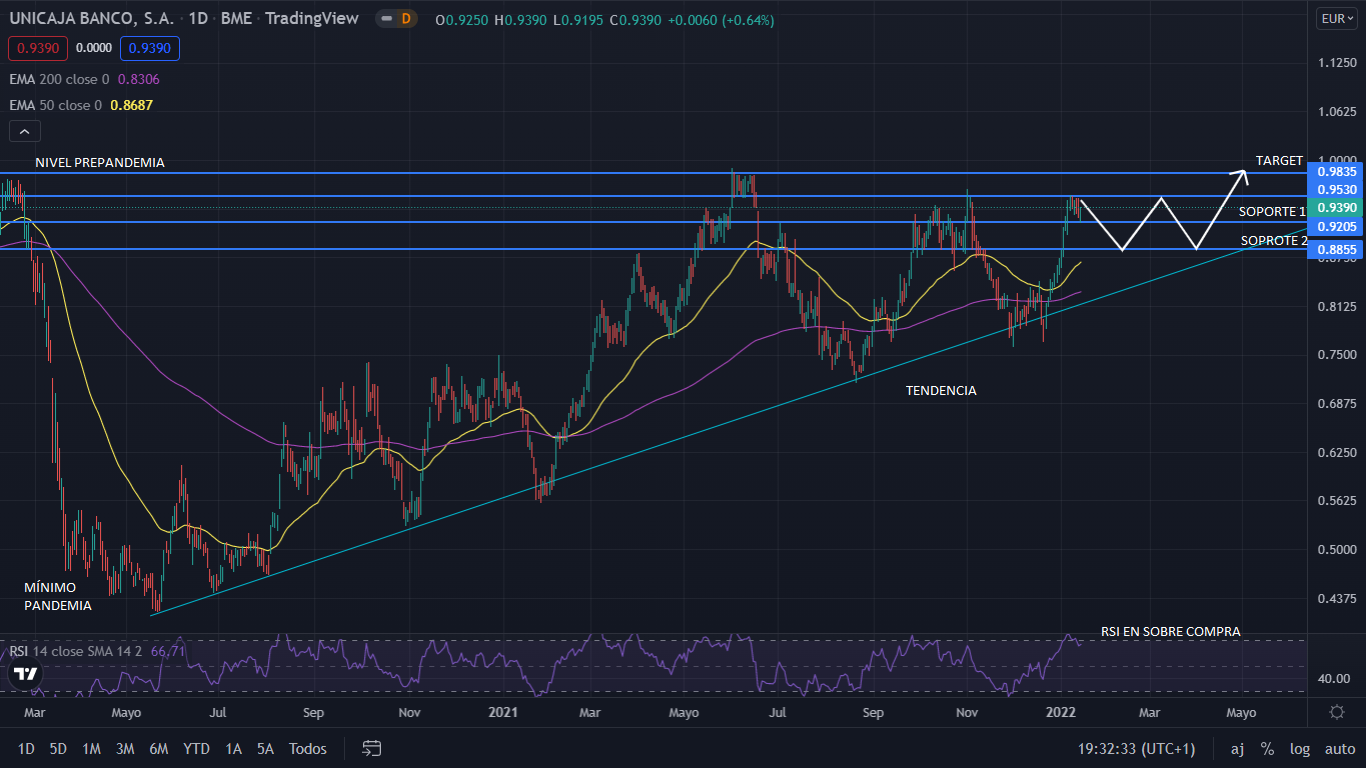Collapse the indicator legend with chevron
Screen dimensions: 1366x768
[24, 131]
